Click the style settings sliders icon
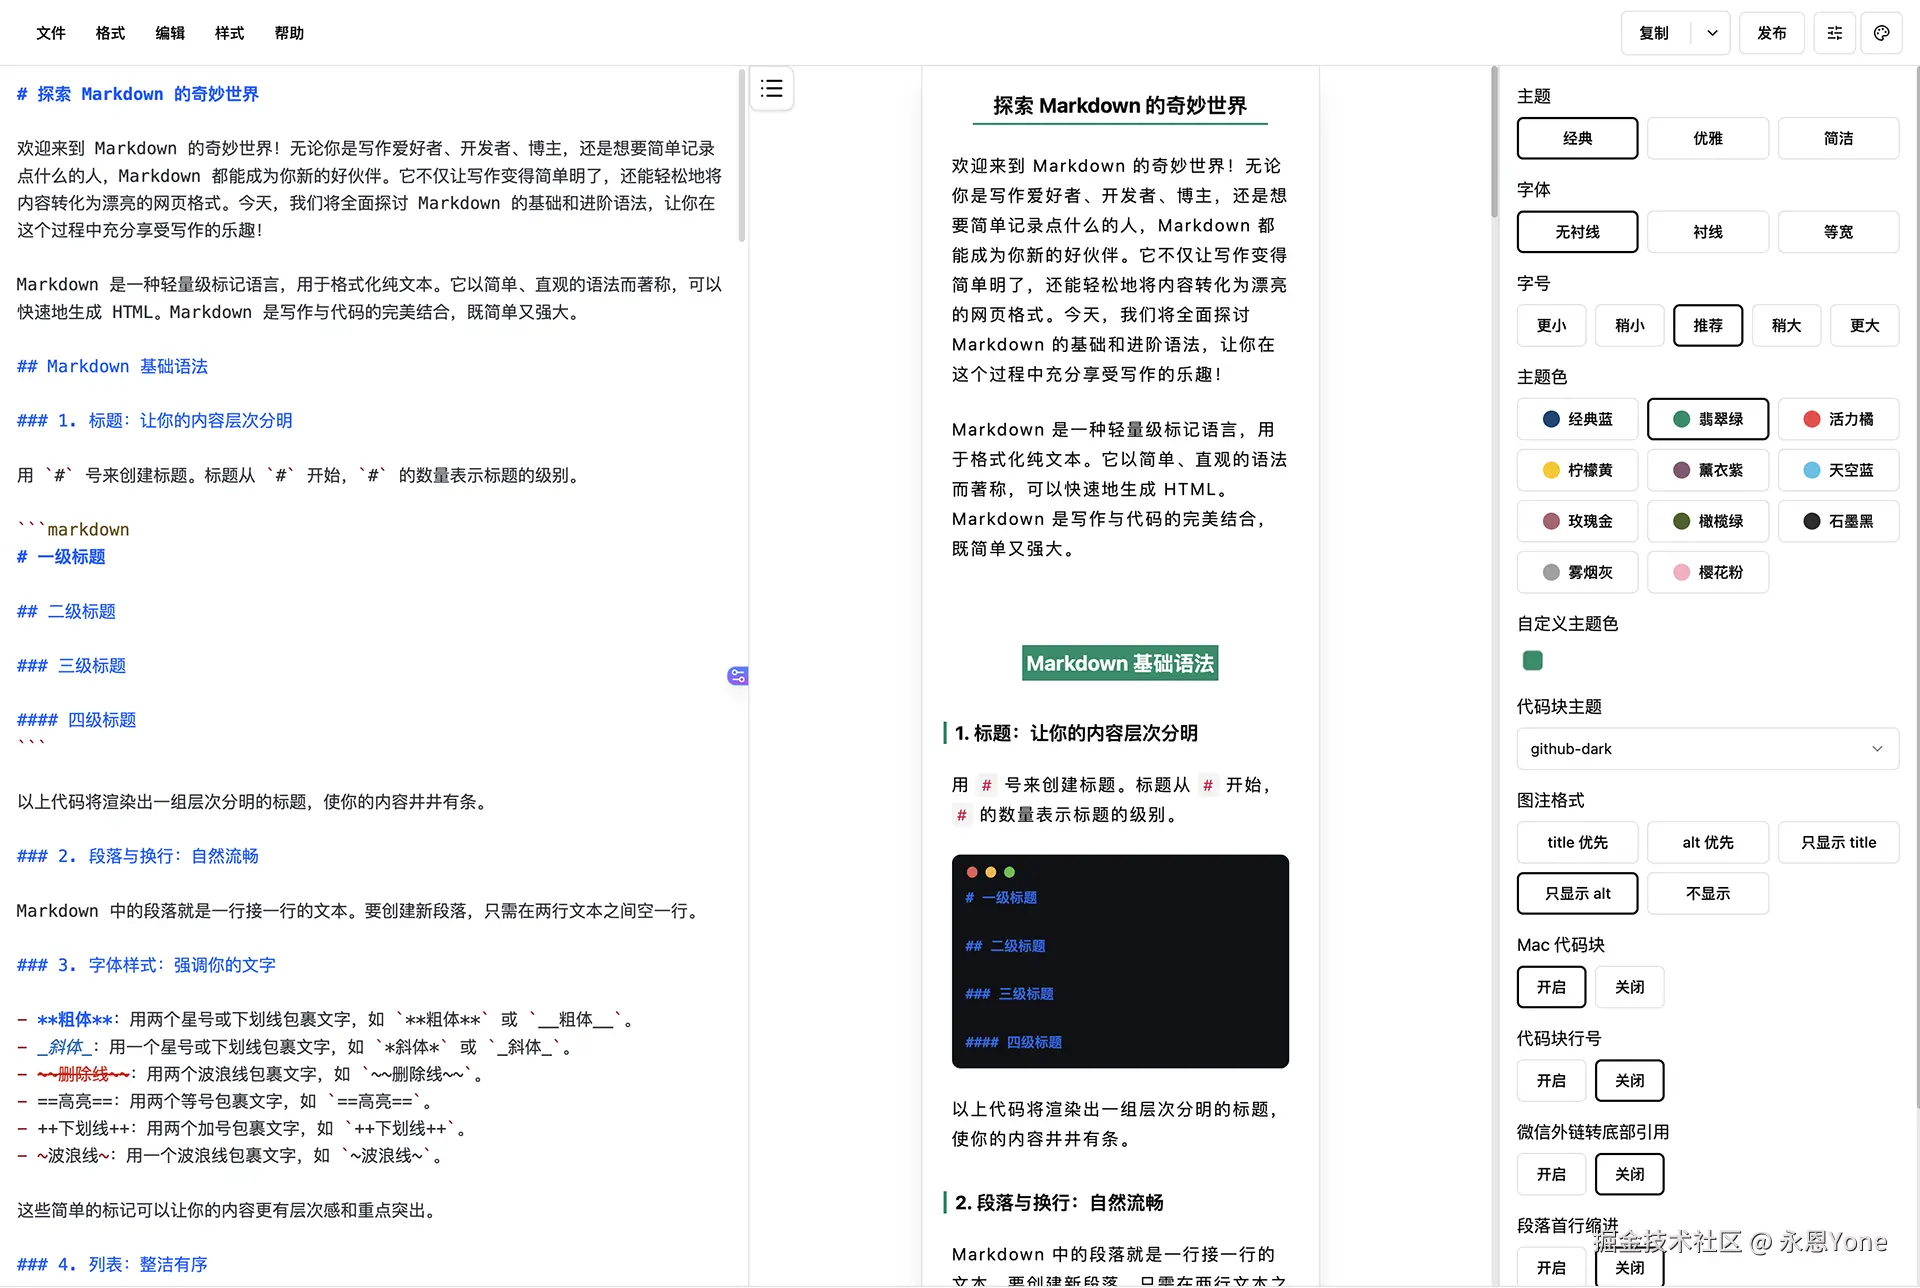 coord(1834,33)
